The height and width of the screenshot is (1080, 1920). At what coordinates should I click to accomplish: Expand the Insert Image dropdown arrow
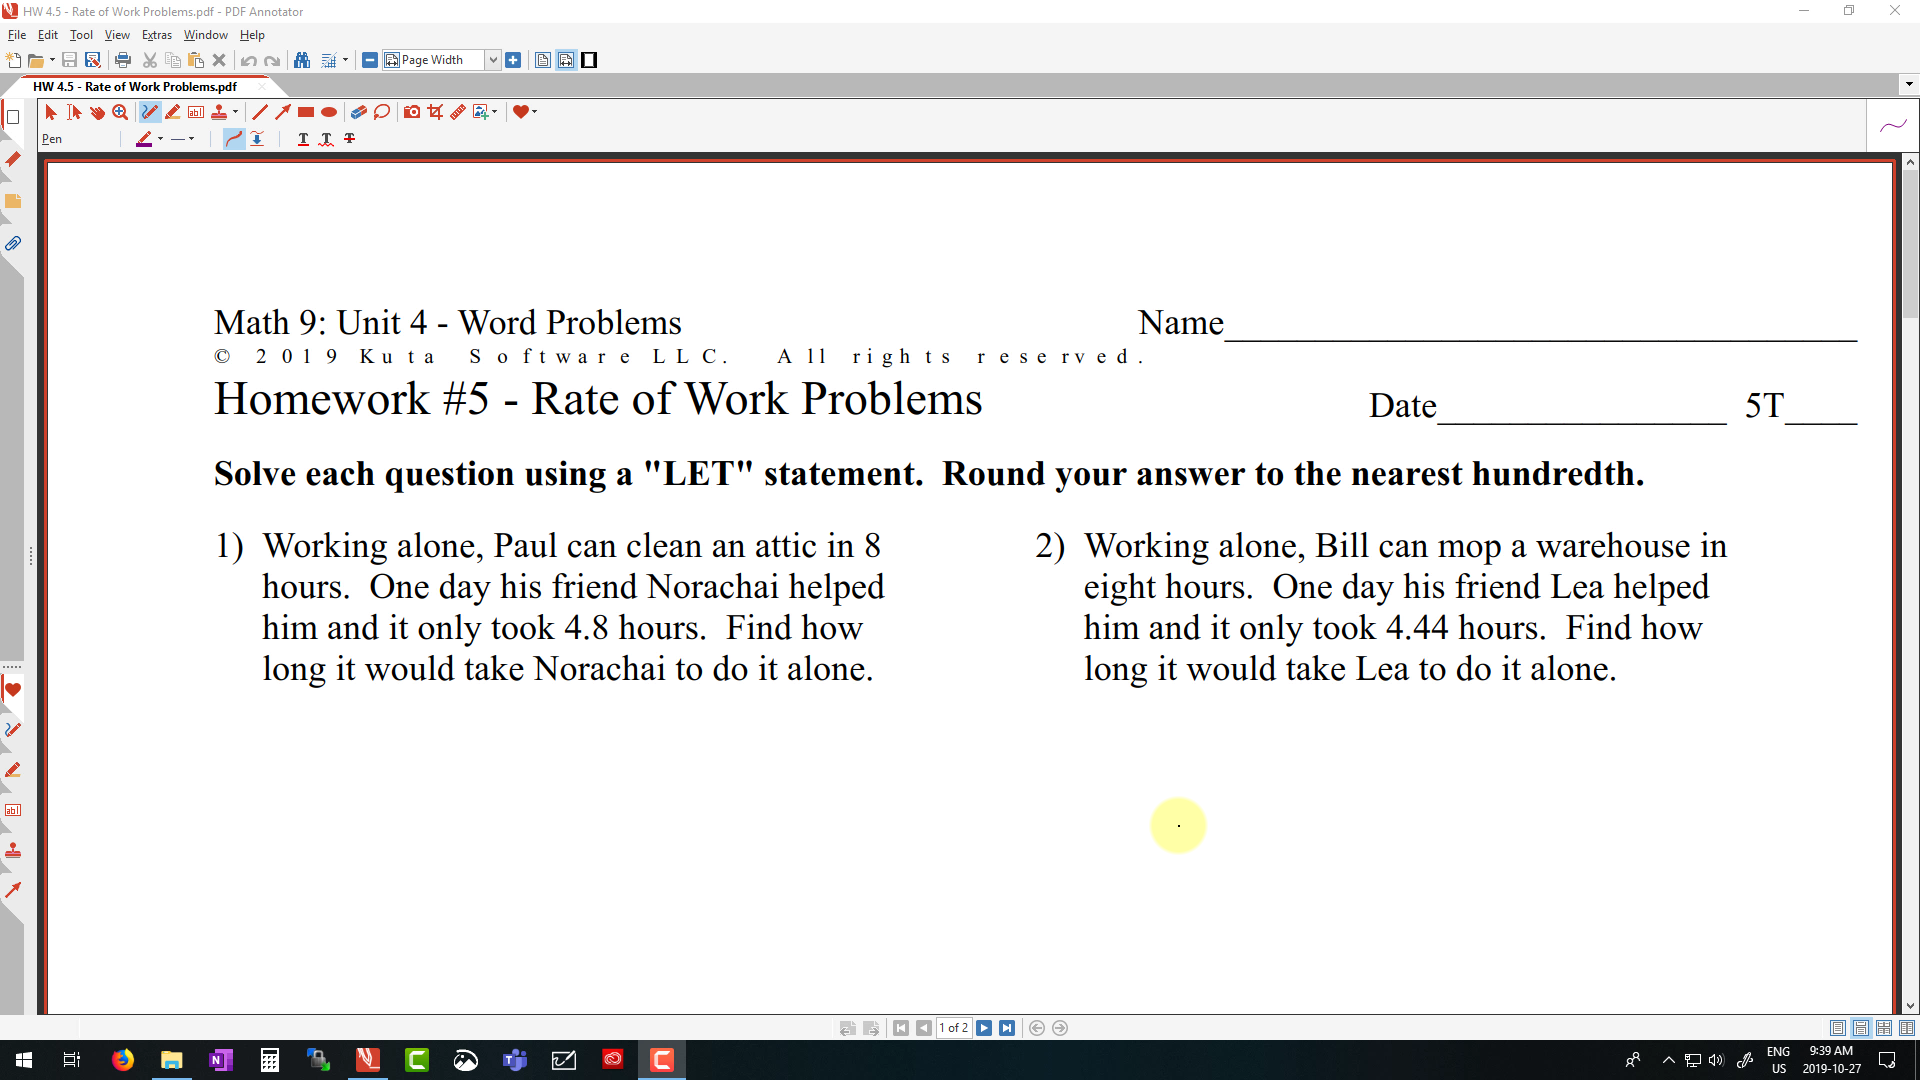[494, 112]
